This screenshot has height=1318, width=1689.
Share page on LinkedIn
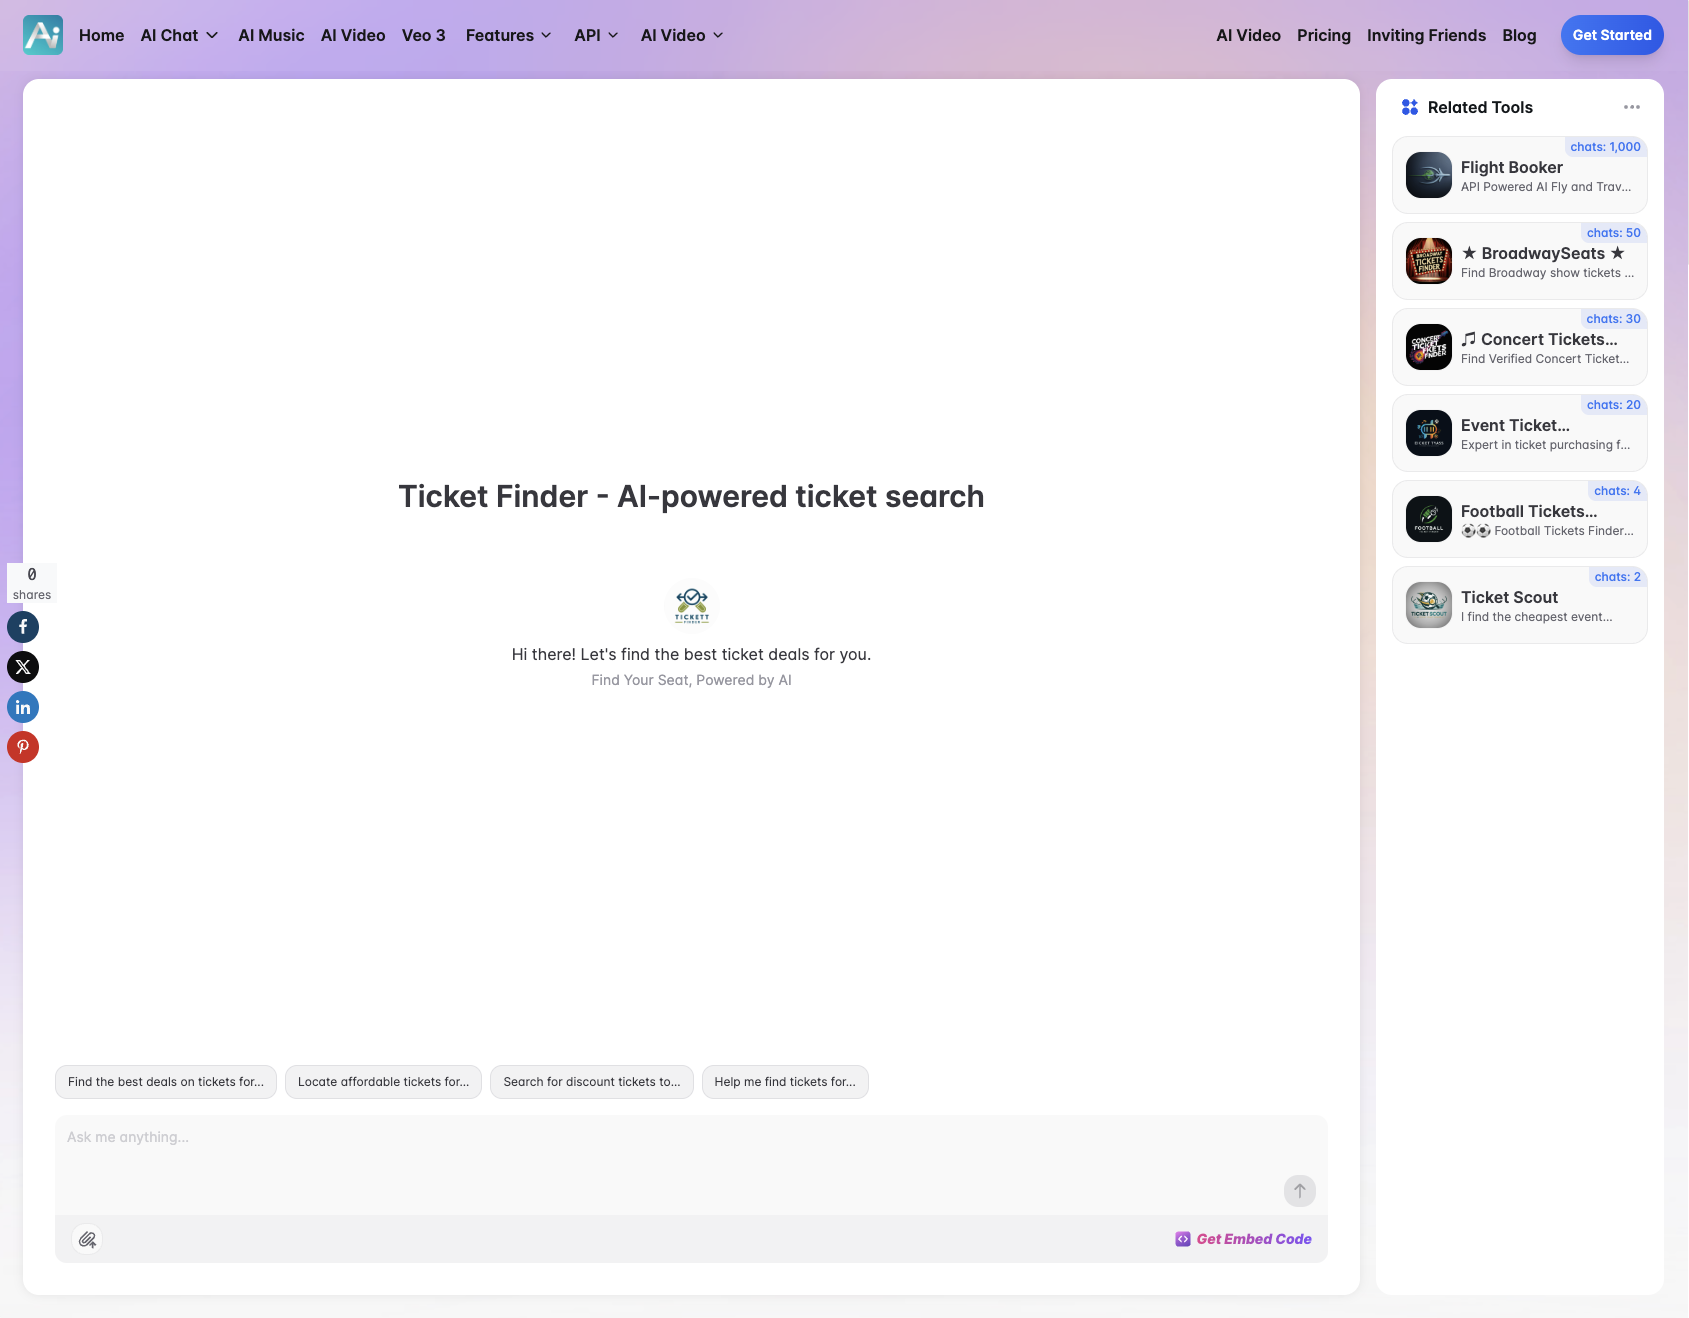[23, 707]
